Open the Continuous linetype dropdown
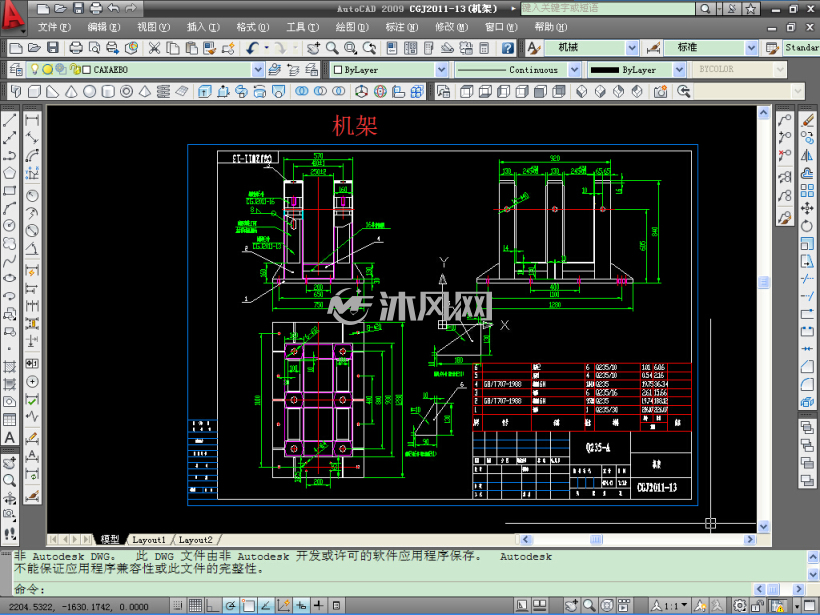 point(574,70)
